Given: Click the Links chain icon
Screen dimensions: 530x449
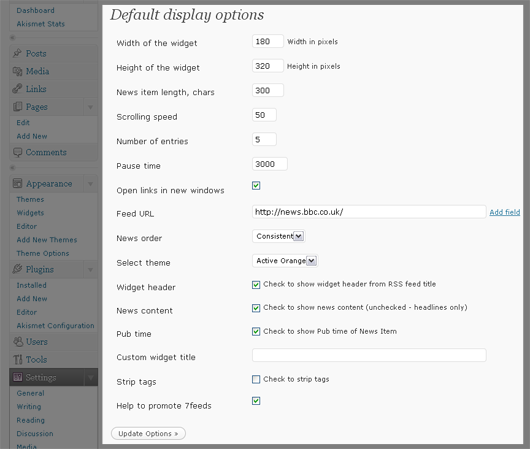Looking at the screenshot, I should click(17, 89).
